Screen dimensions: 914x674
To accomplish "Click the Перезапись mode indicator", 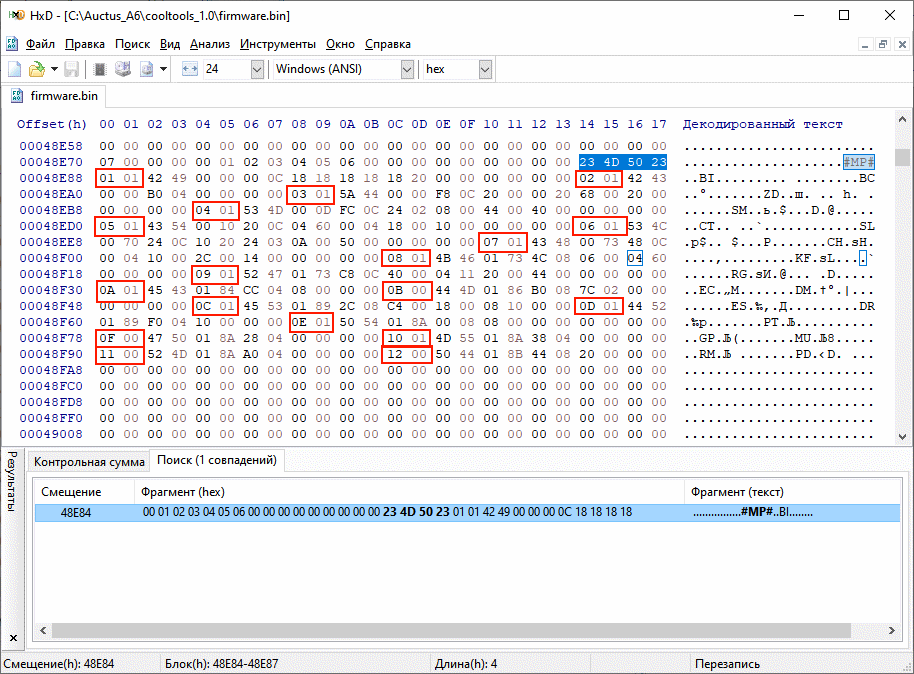I will (x=727, y=664).
